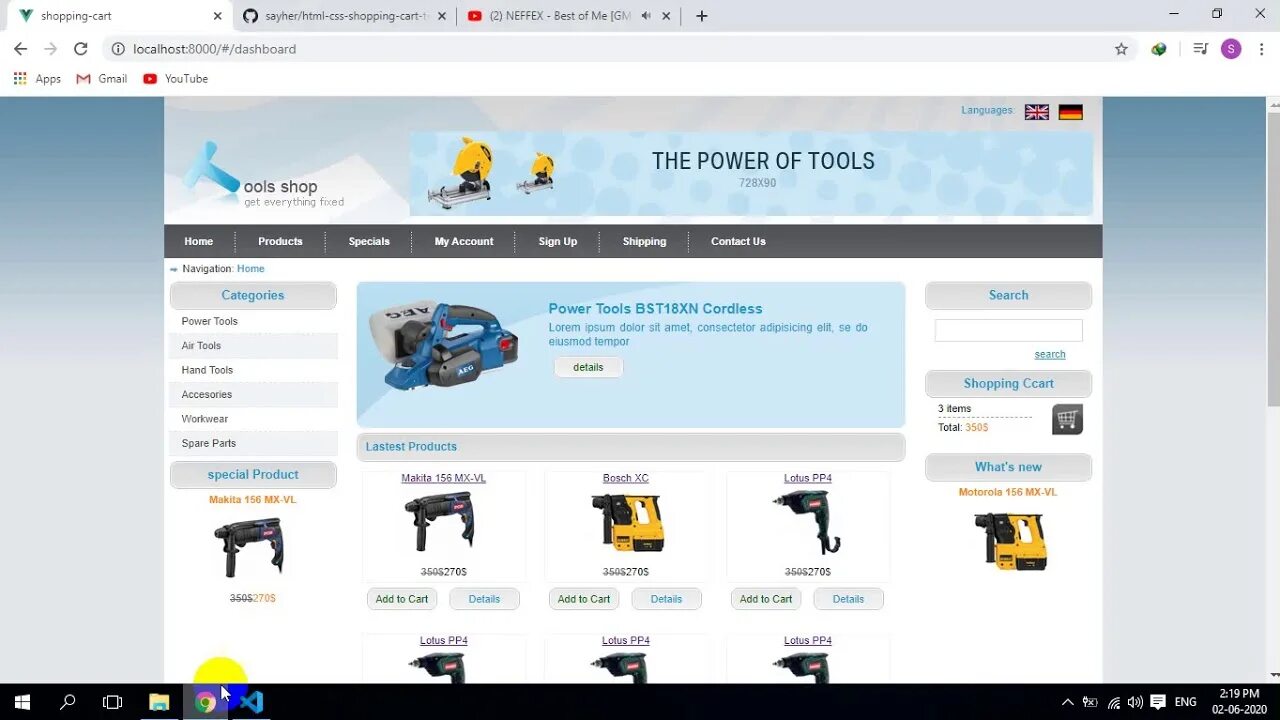This screenshot has width=1280, height=720.
Task: Go back with the browser back arrow
Action: tap(20, 49)
